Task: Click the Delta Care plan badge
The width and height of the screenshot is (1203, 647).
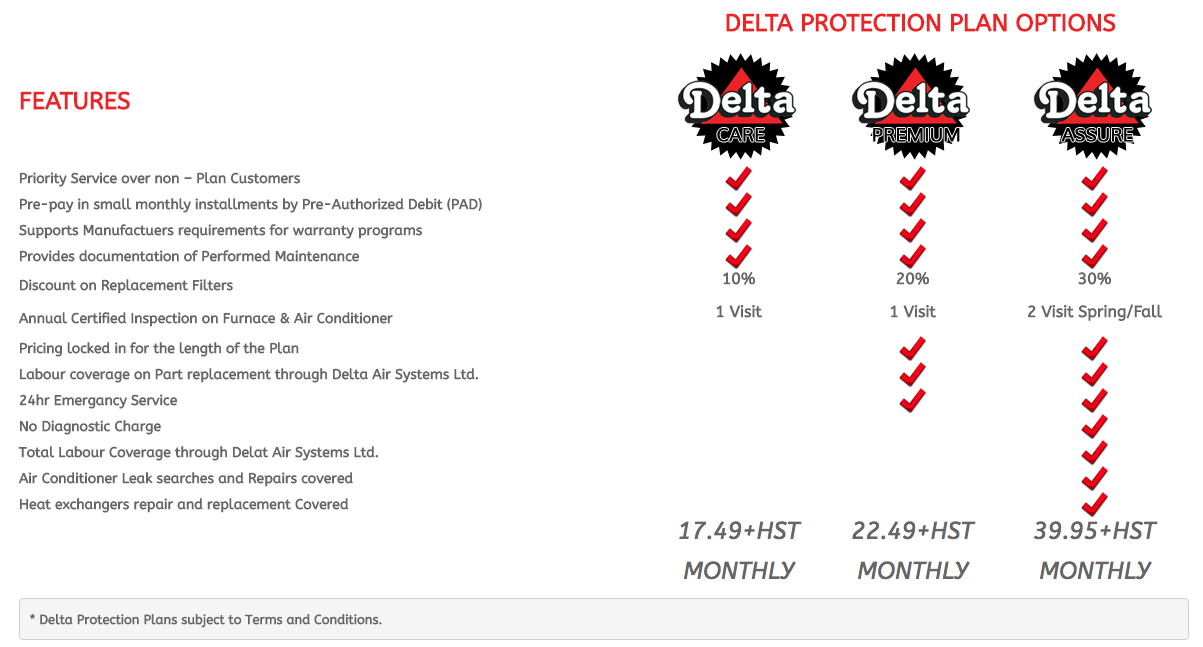Action: pos(738,105)
